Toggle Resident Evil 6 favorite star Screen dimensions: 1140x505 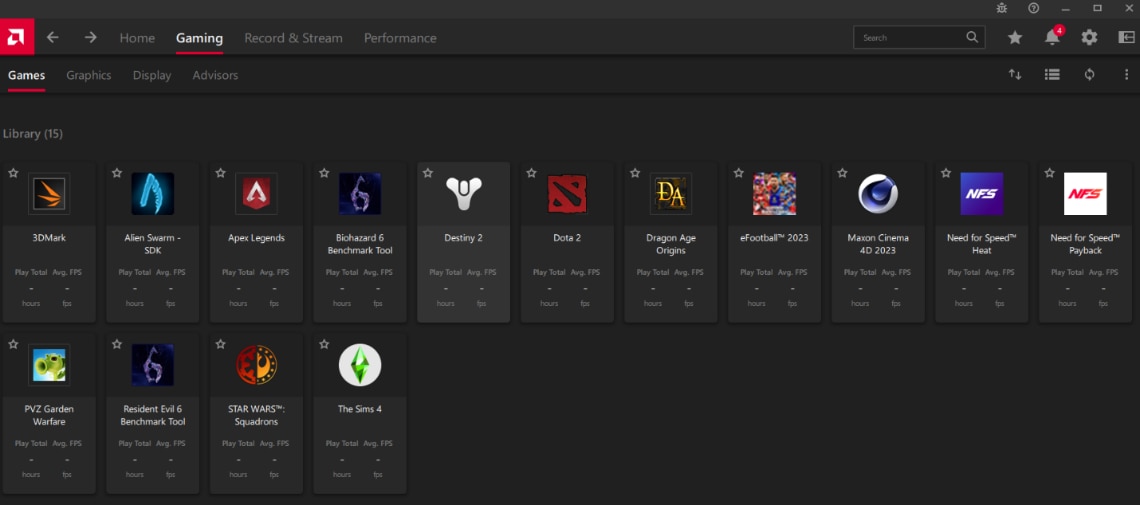click(x=117, y=344)
